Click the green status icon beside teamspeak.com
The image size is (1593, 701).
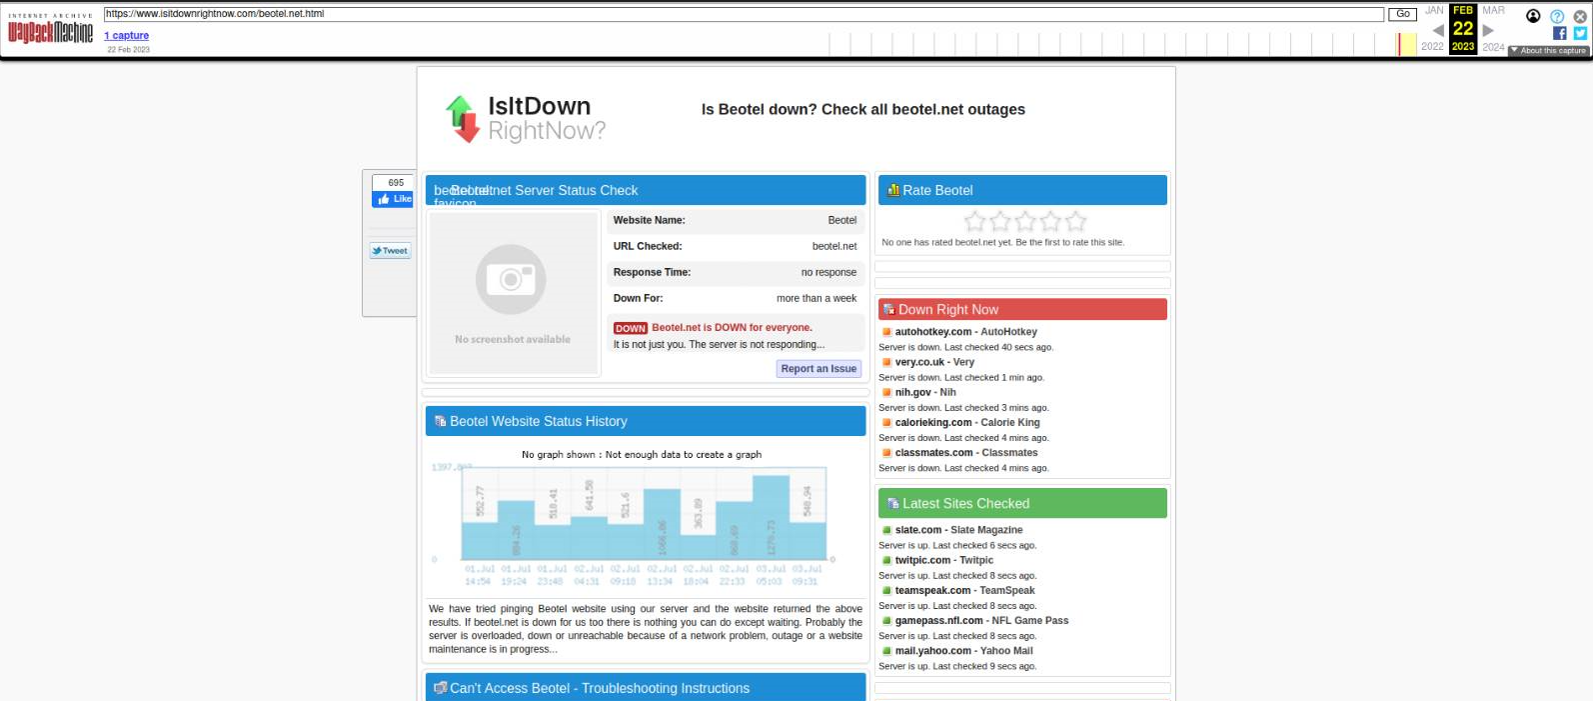(886, 590)
